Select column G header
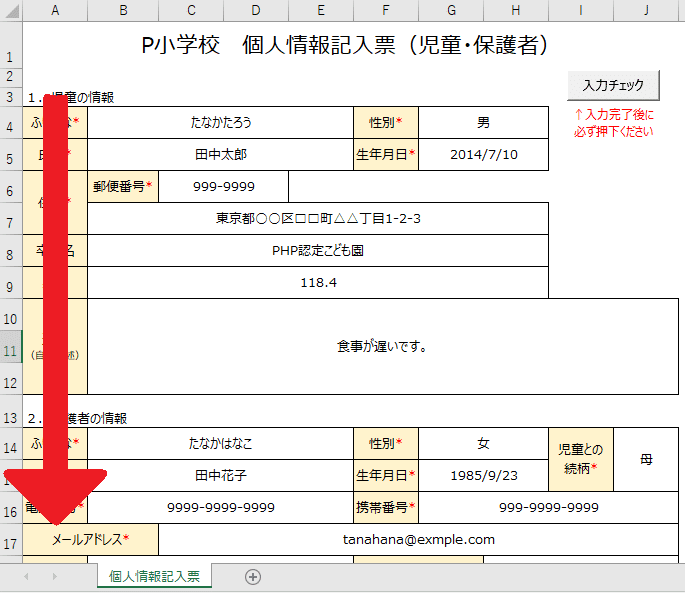Image resolution: width=685 pixels, height=593 pixels. tap(451, 10)
